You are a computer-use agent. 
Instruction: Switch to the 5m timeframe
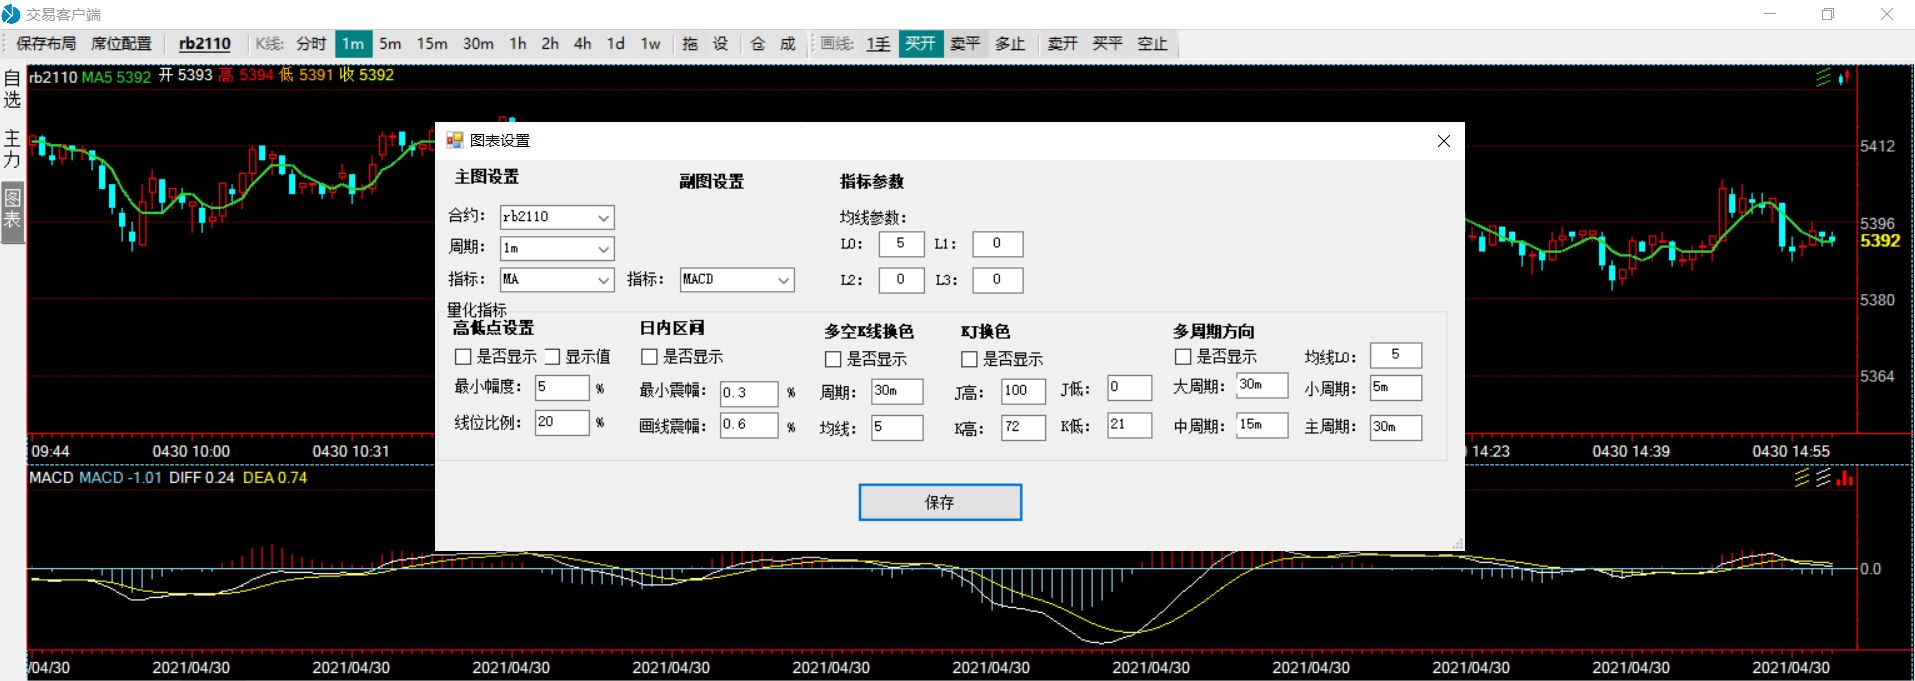(390, 44)
